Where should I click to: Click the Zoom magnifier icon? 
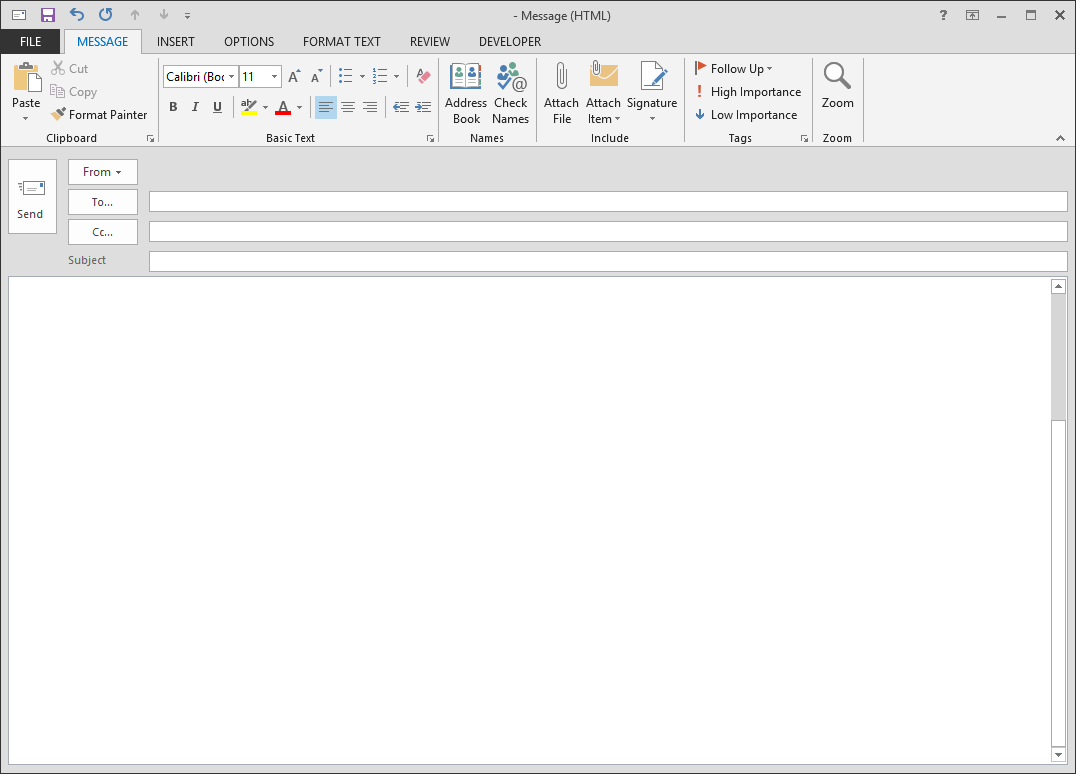tap(837, 78)
